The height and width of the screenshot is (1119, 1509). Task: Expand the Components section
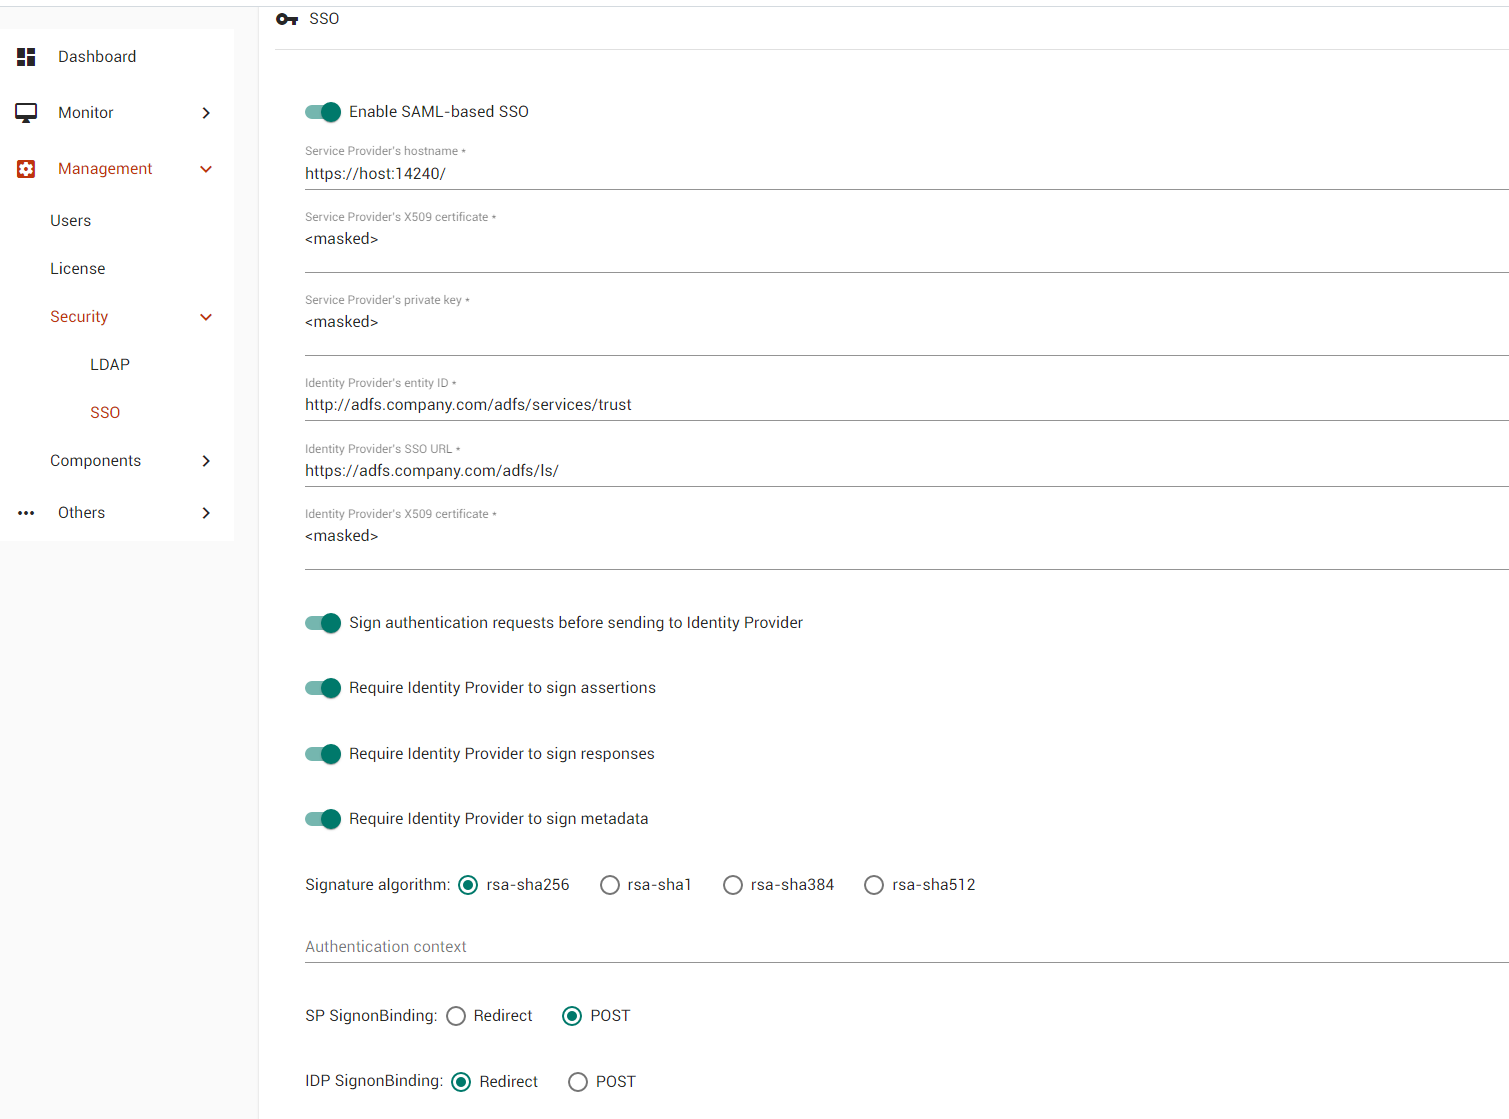pyautogui.click(x=205, y=460)
